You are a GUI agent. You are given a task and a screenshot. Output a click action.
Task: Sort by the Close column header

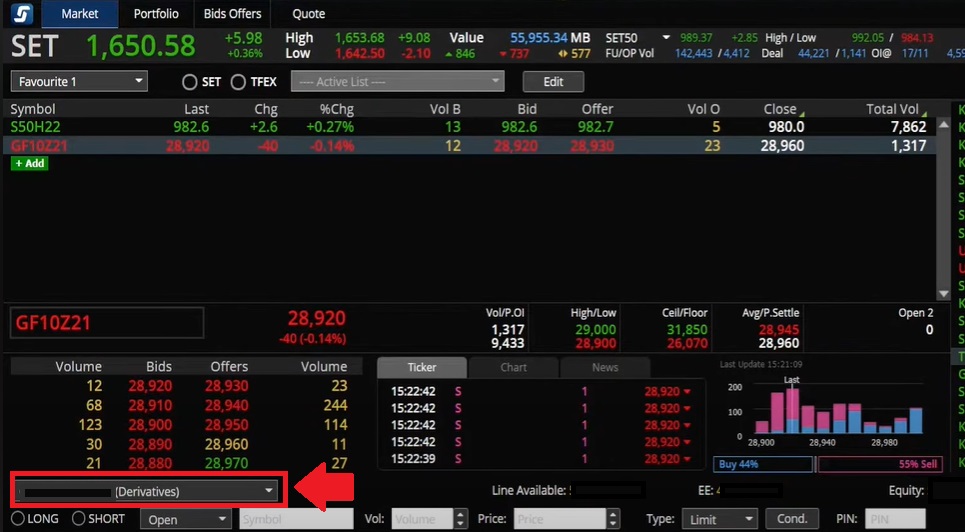pyautogui.click(x=780, y=109)
